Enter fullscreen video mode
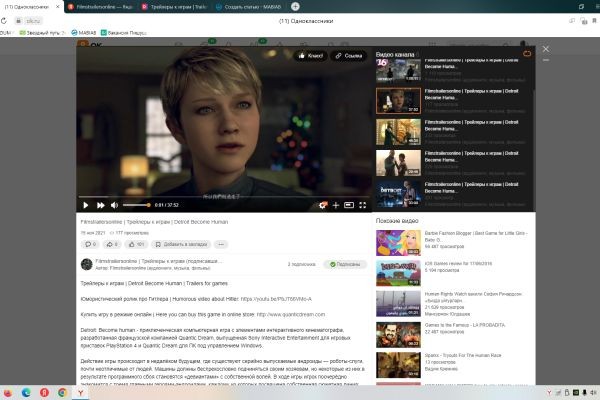The height and width of the screenshot is (400, 600). [x=362, y=205]
